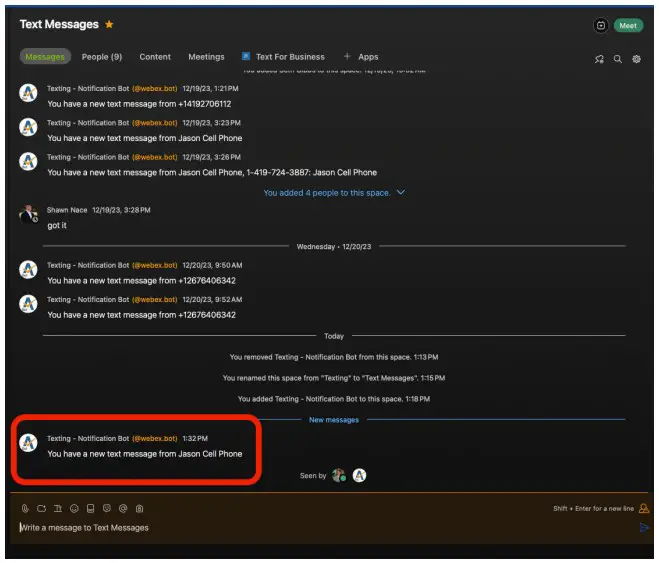This screenshot has height=563, width=659.
Task: Click bot avatar on the 1:21 PM message
Action: (29, 93)
